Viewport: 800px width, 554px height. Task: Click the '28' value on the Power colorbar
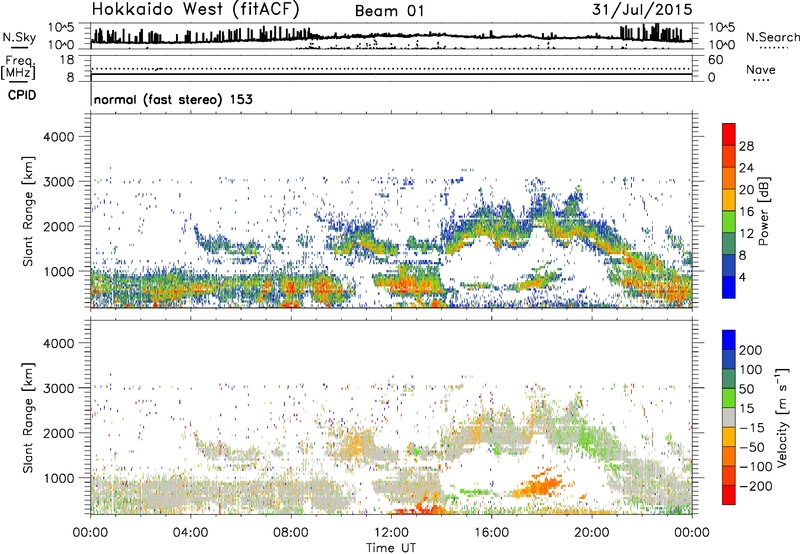[x=746, y=146]
